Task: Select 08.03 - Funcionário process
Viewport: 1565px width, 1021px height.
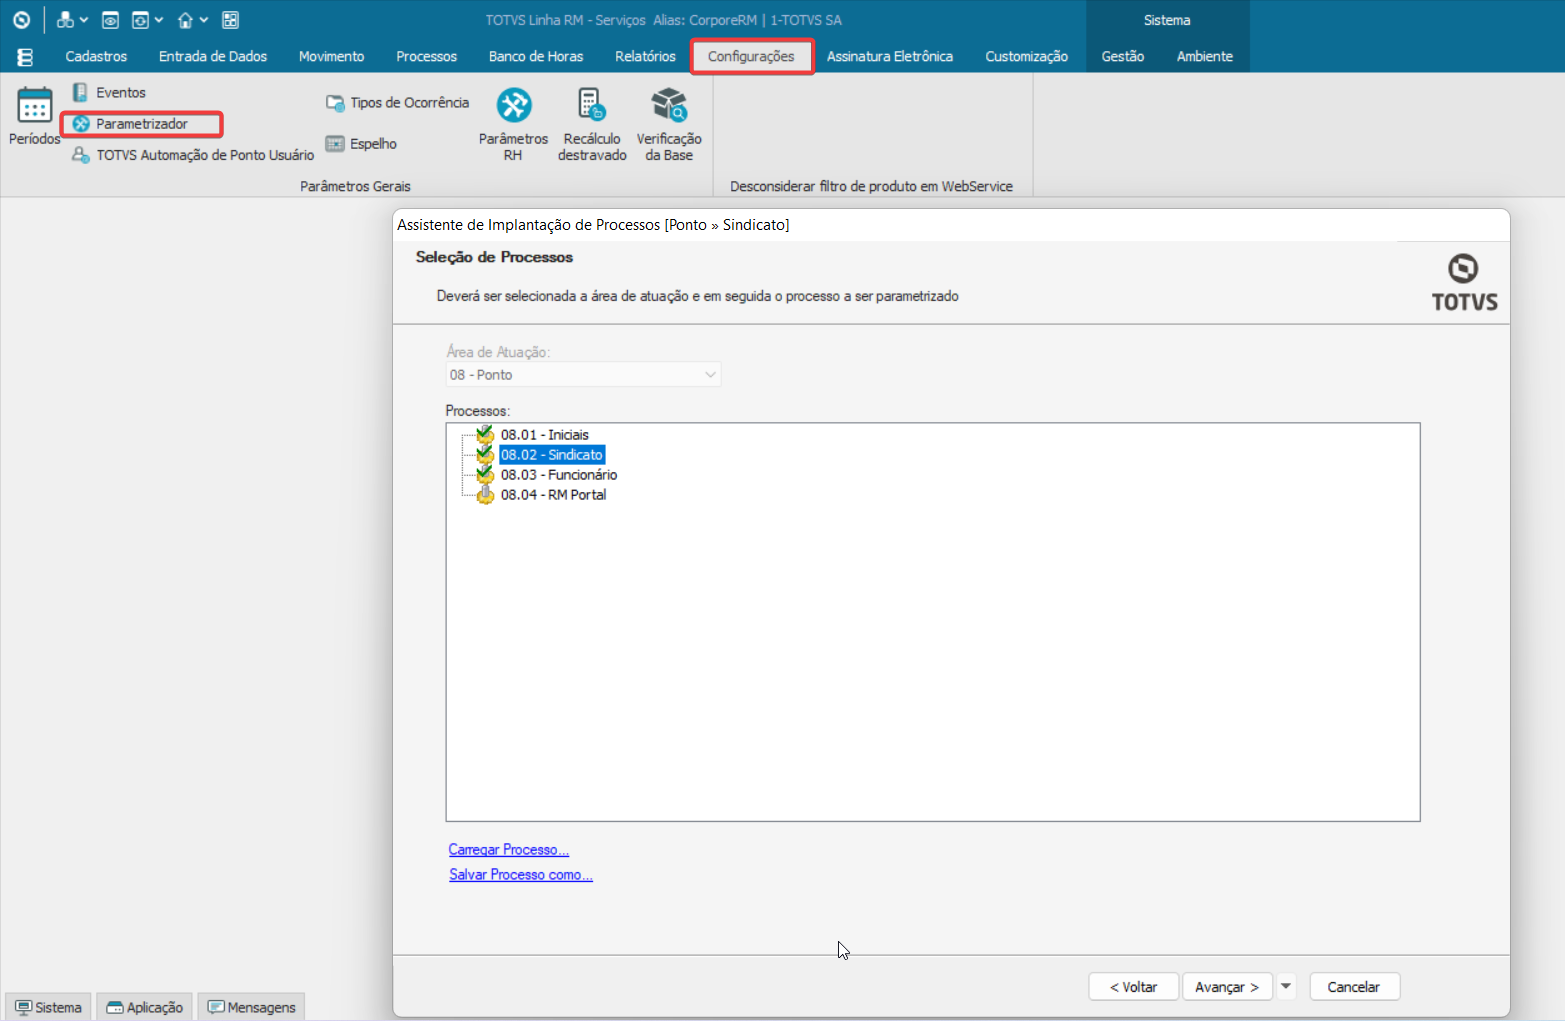Action: coord(559,475)
